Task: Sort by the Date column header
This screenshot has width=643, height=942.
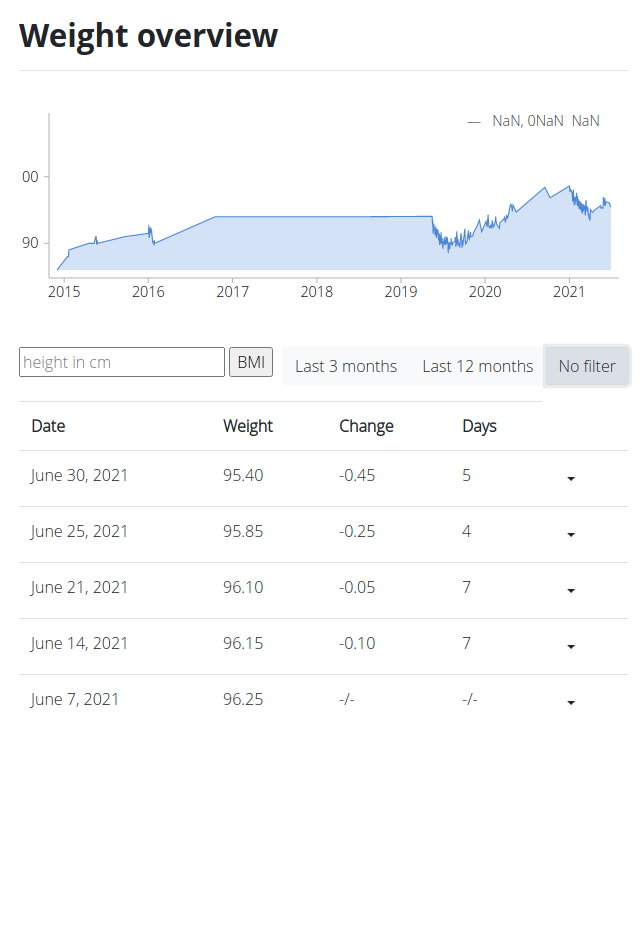Action: point(48,425)
